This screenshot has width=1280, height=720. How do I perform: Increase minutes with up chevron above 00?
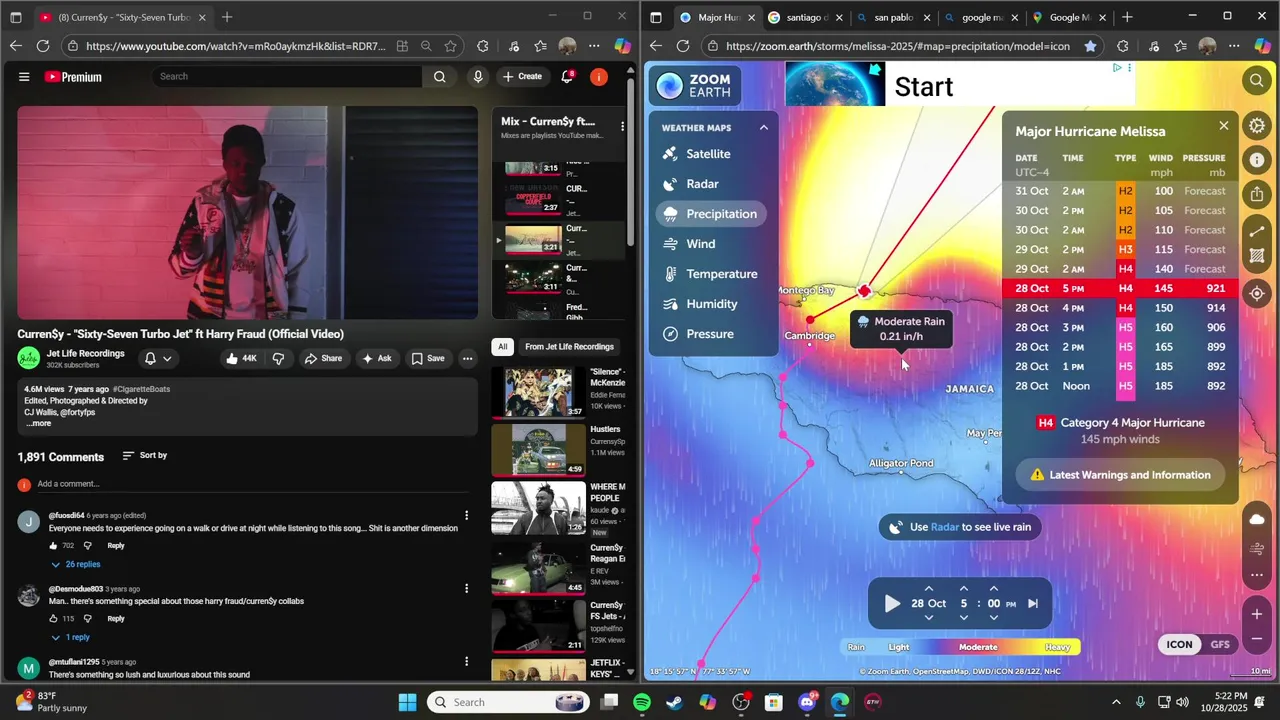[993, 589]
